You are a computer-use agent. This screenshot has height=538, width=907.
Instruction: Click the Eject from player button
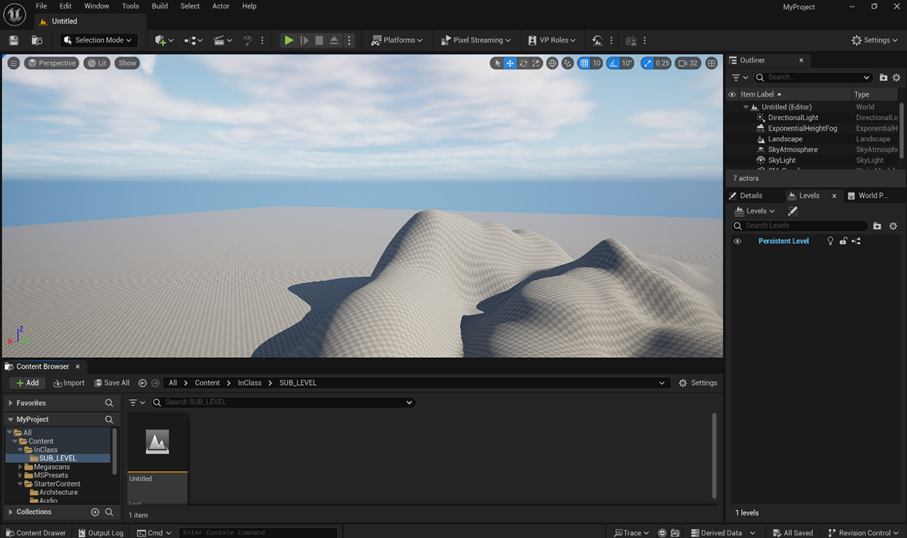pos(334,40)
